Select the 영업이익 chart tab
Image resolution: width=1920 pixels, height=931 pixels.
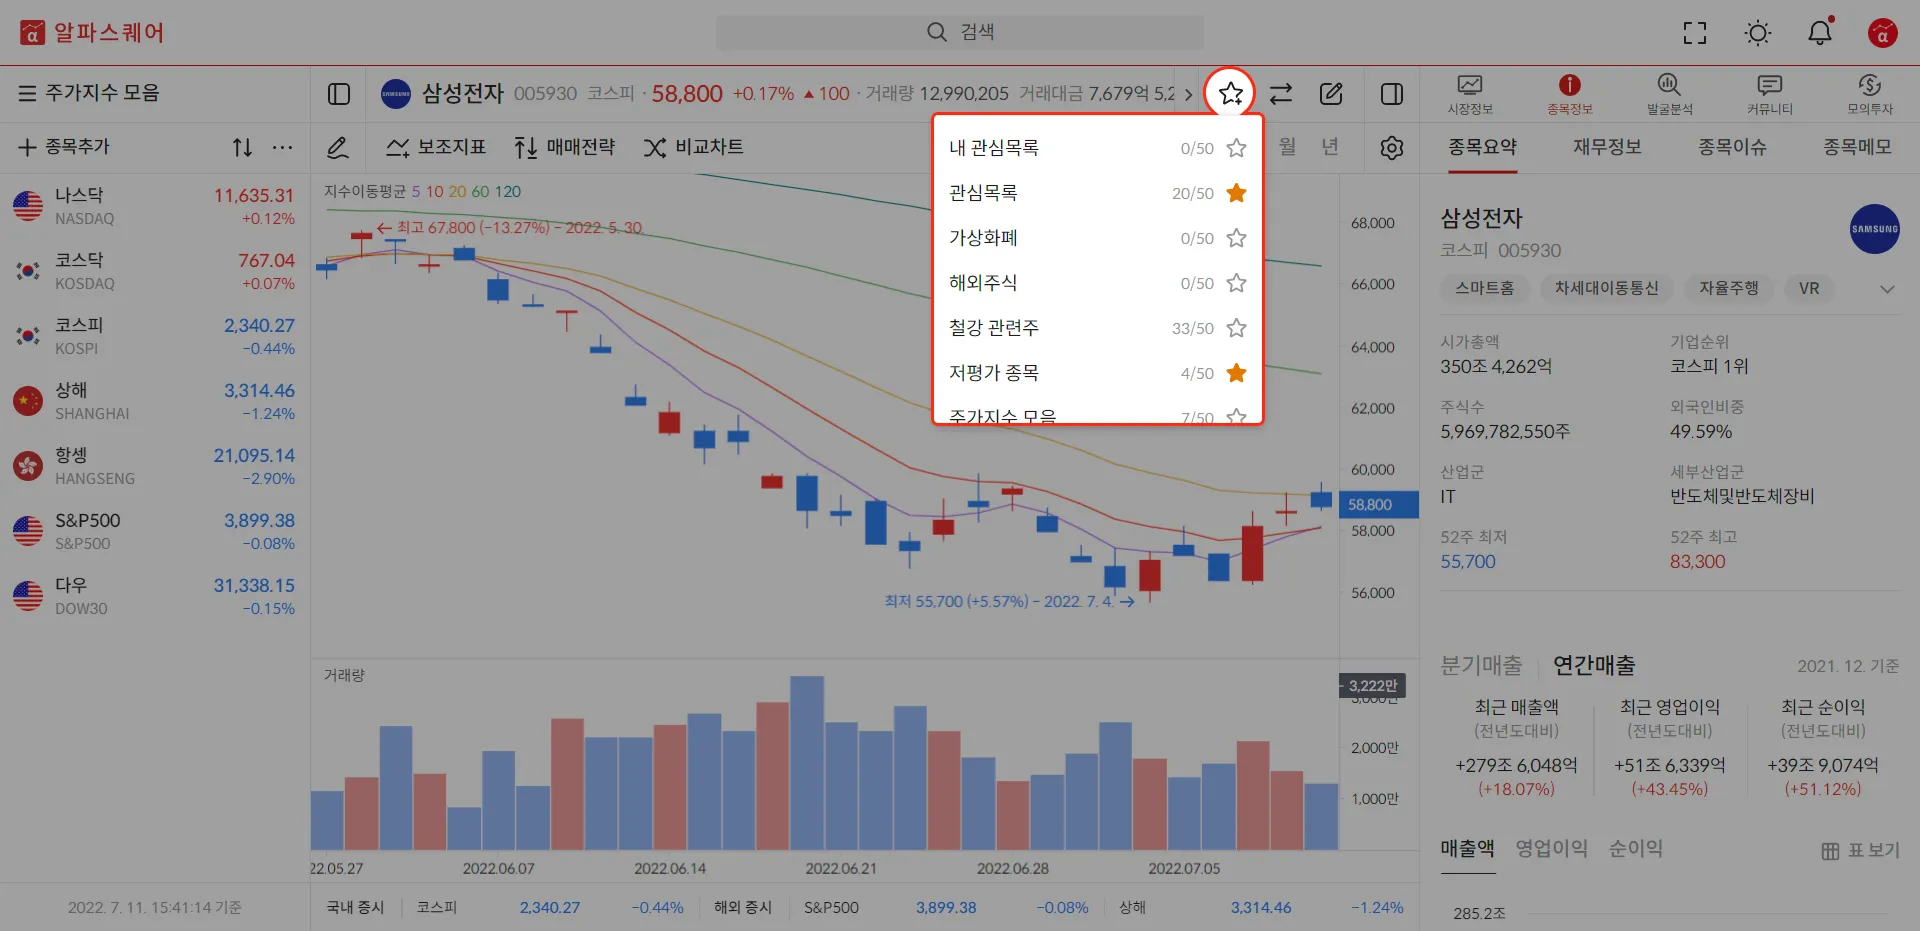1551,849
